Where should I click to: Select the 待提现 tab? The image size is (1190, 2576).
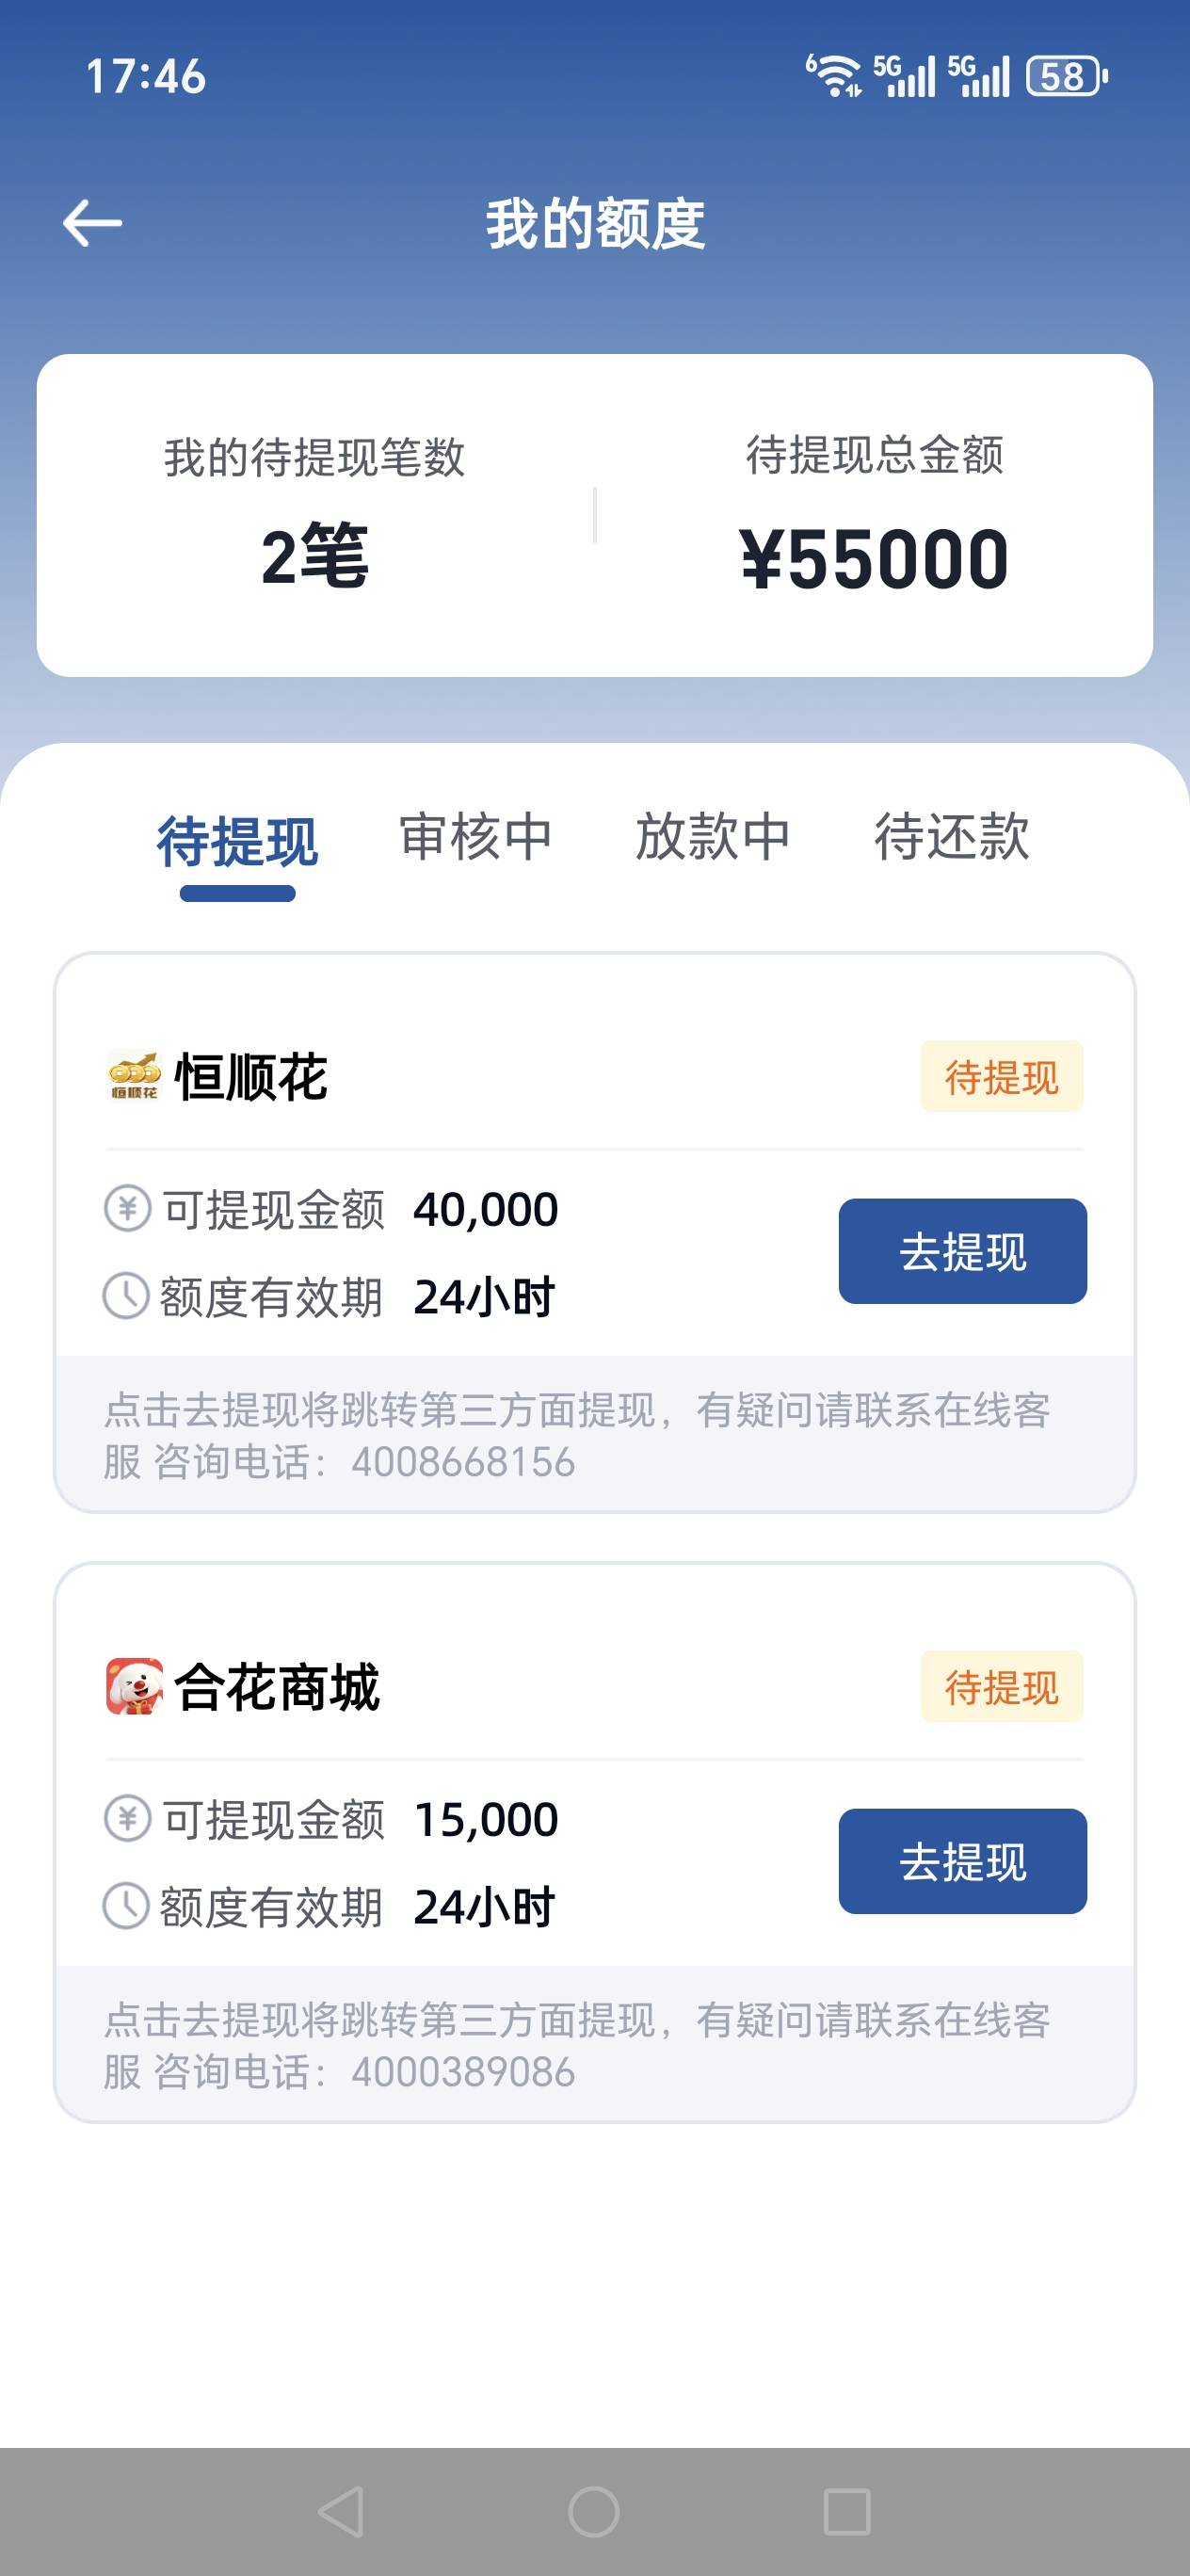pos(237,840)
